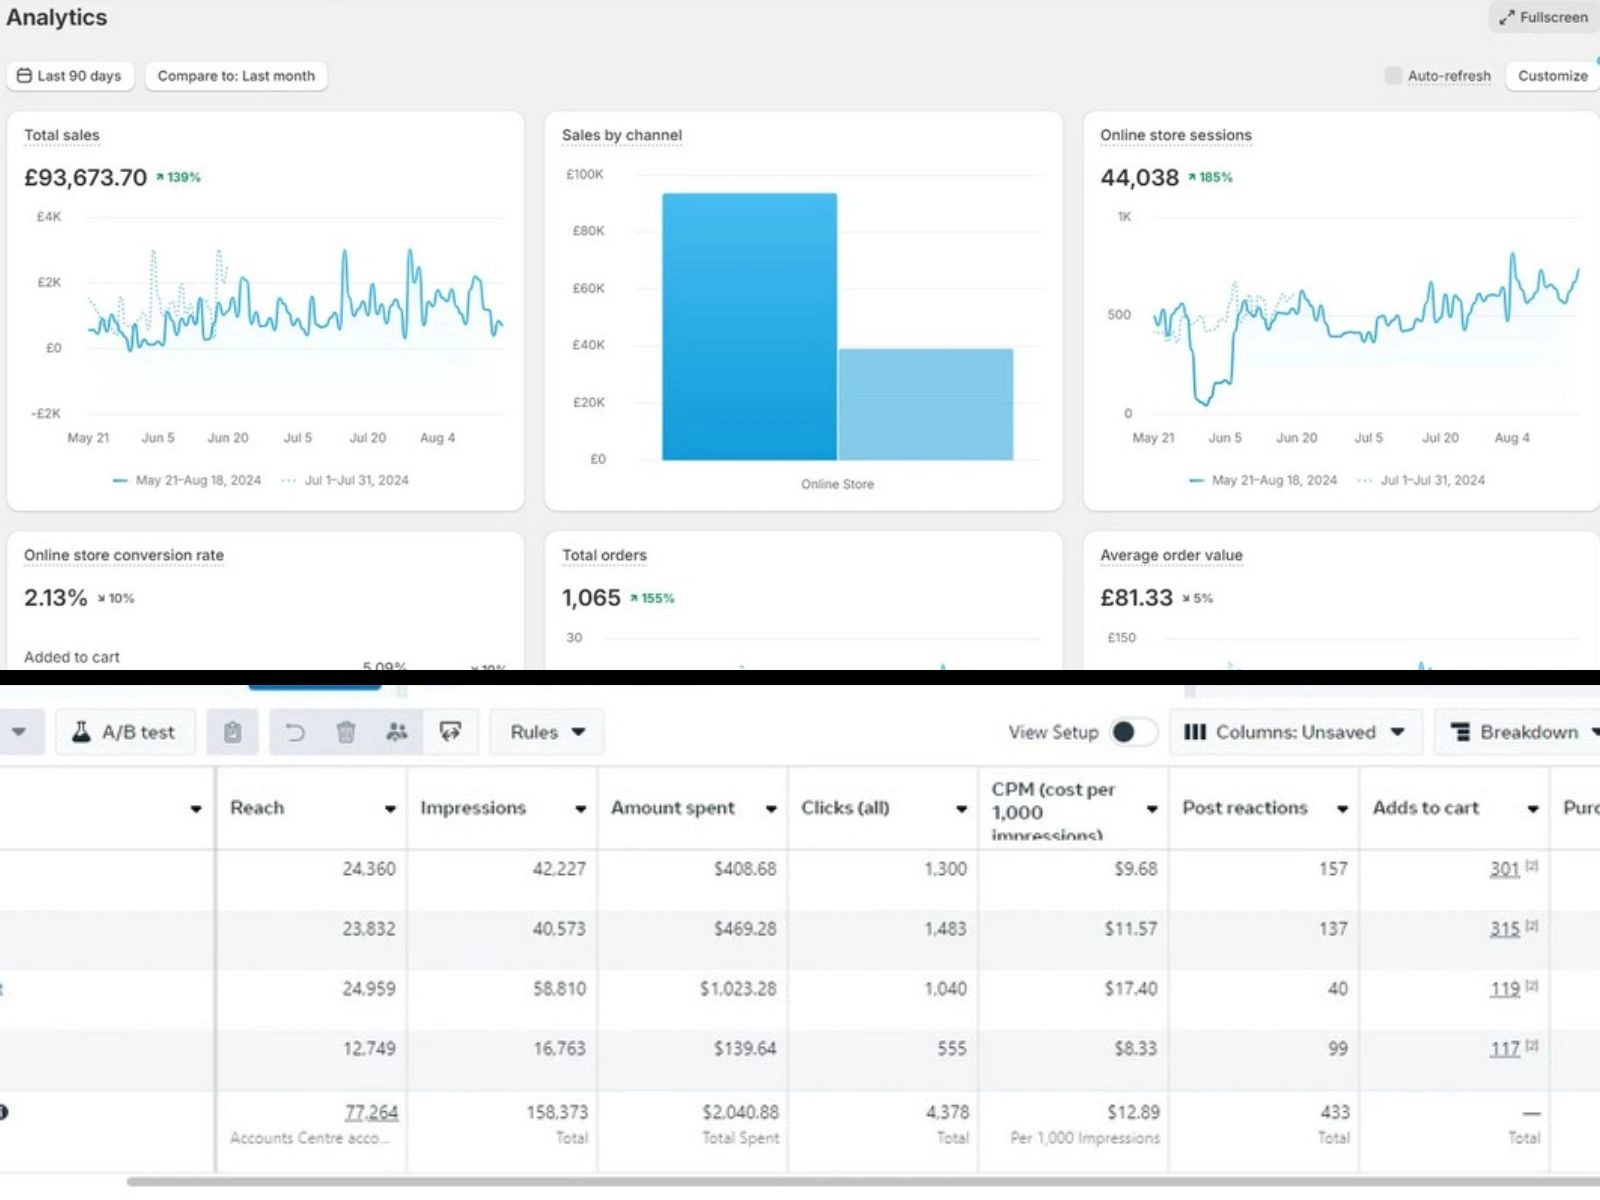Screen dimensions: 1600x1200
Task: Select the Impressions column header
Action: tap(473, 808)
